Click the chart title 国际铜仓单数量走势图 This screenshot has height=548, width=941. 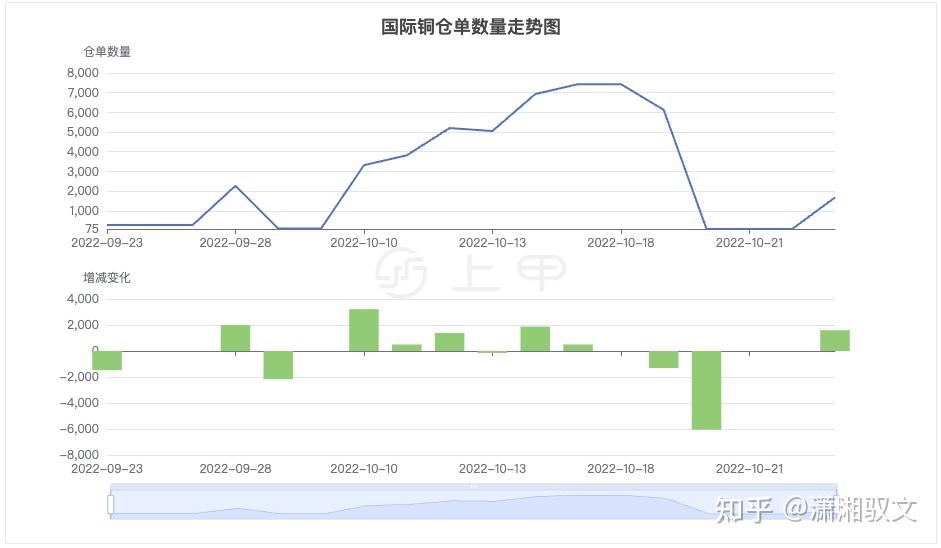coord(470,27)
